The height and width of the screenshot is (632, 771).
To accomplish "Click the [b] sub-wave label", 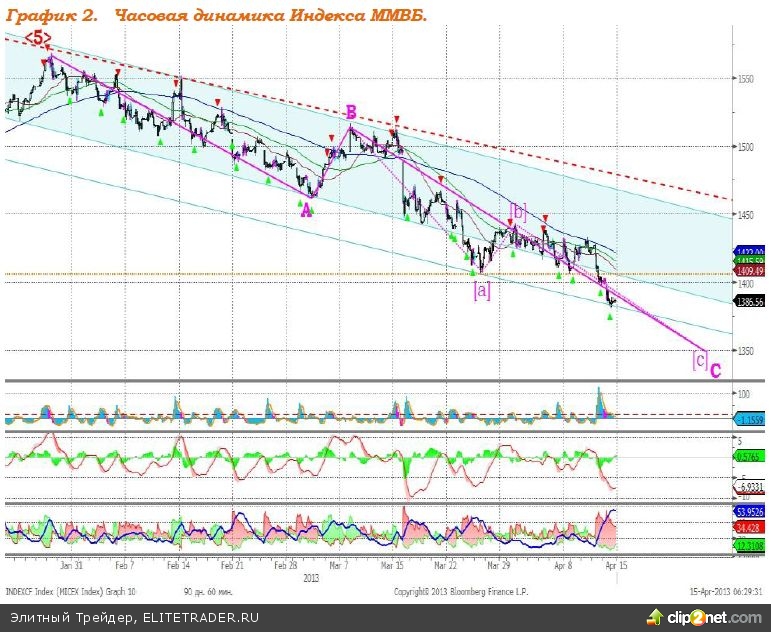I will 518,211.
